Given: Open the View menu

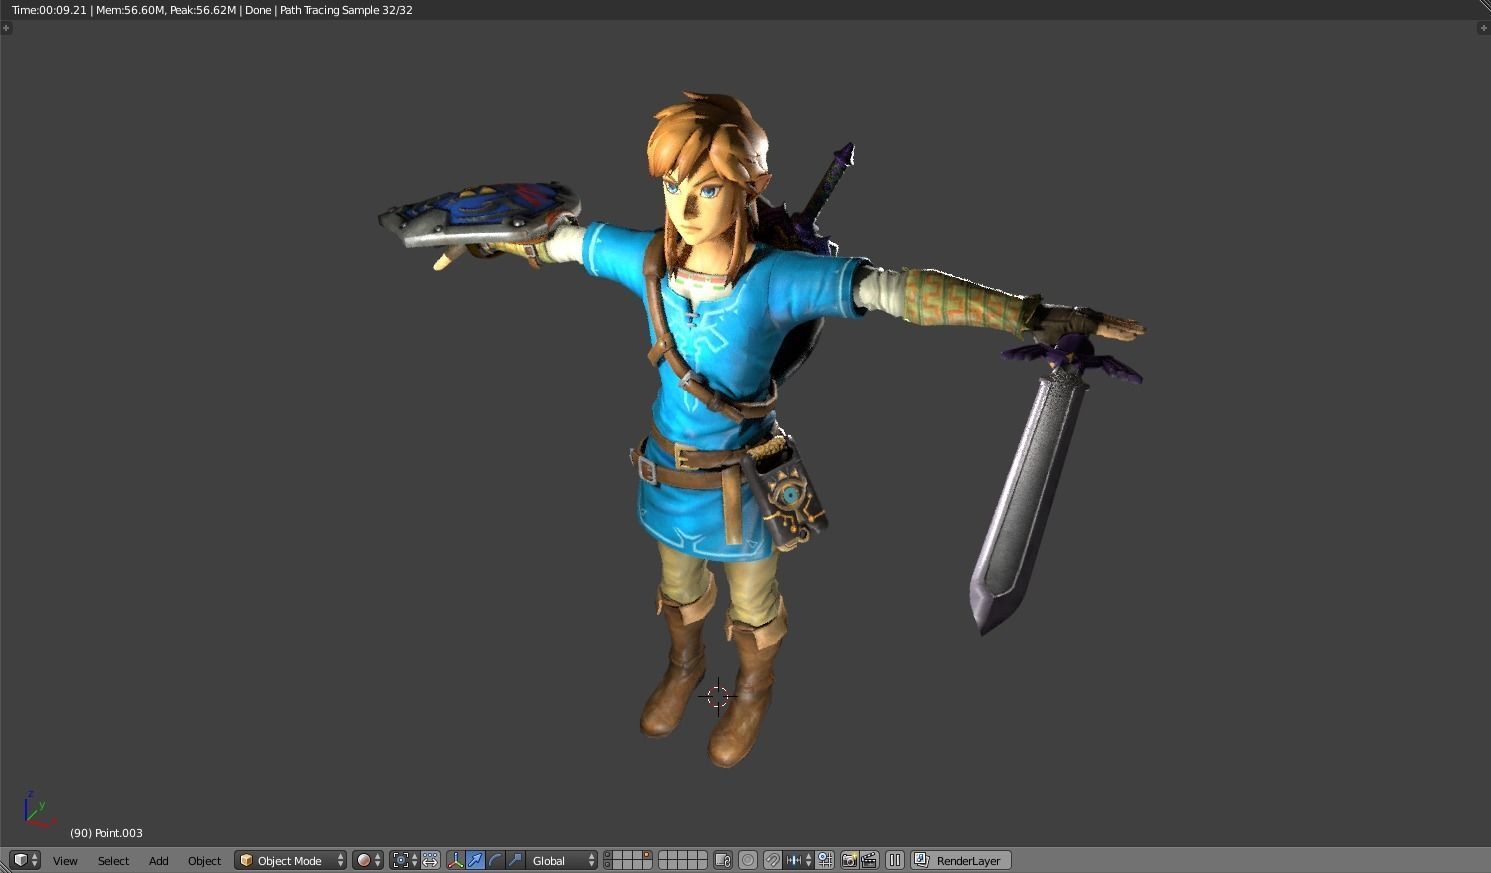Looking at the screenshot, I should tap(65, 860).
